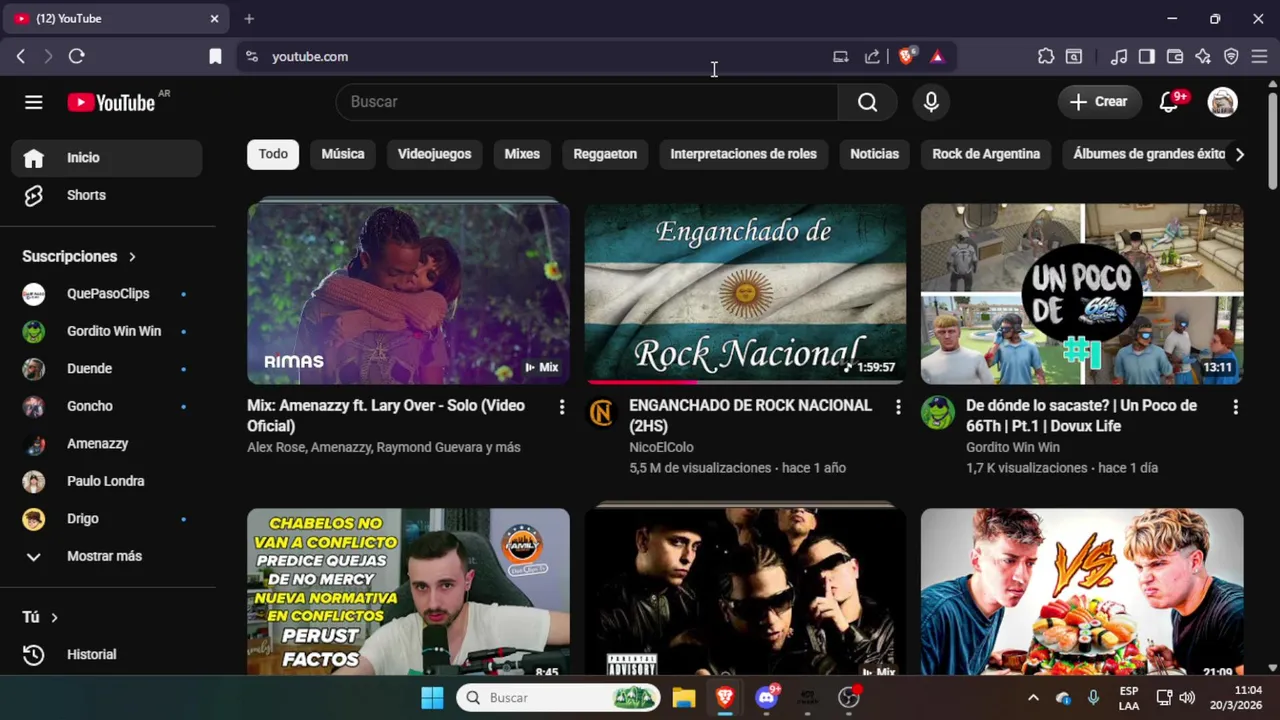Click the search magnifier button
Viewport: 1280px width, 720px height.
pyautogui.click(x=867, y=102)
